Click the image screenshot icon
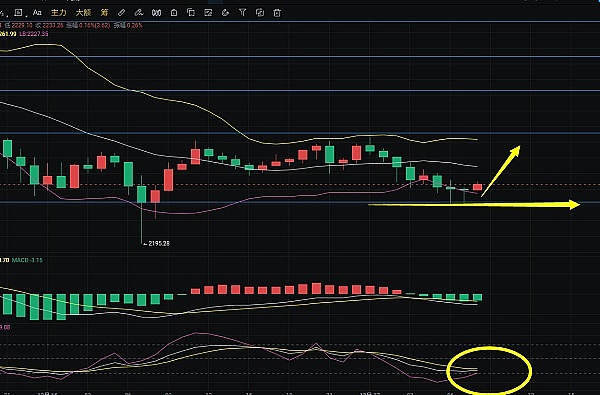The image size is (600, 395). tap(208, 13)
